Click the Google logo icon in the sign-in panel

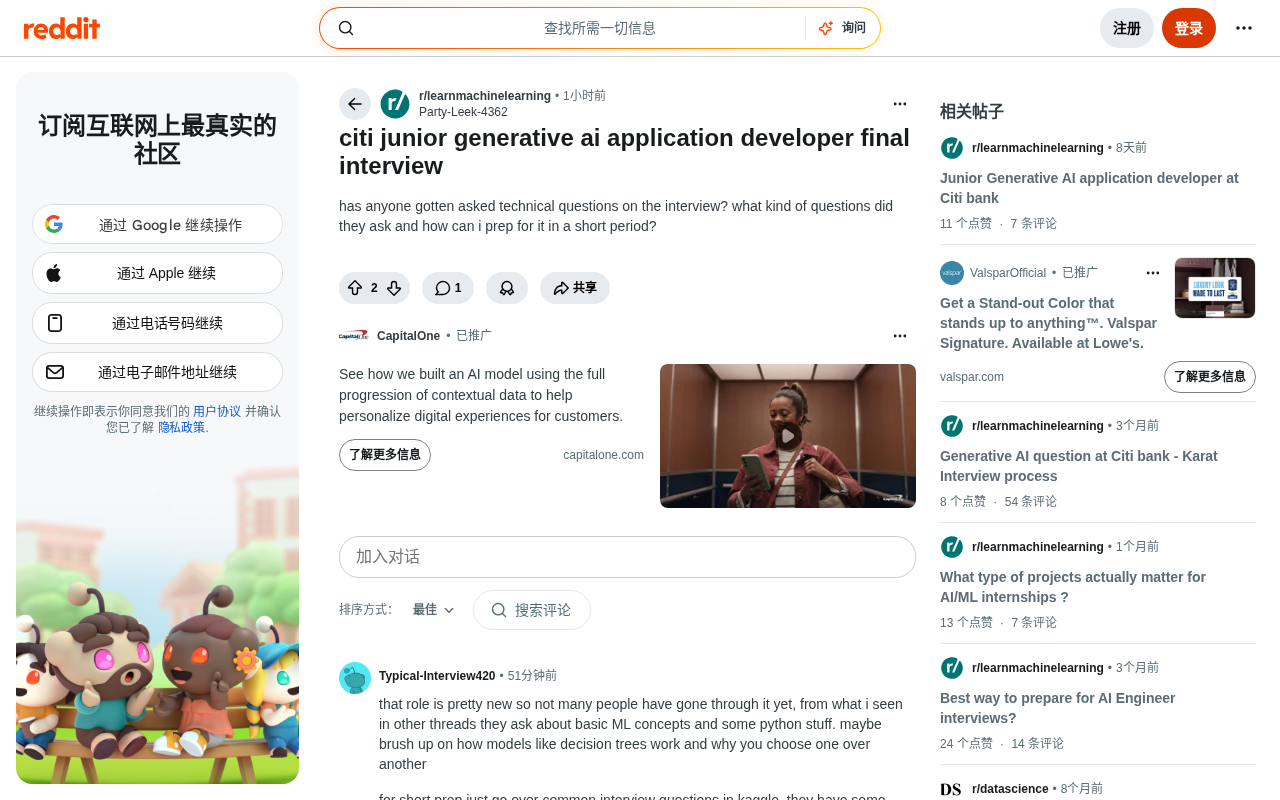(54, 224)
